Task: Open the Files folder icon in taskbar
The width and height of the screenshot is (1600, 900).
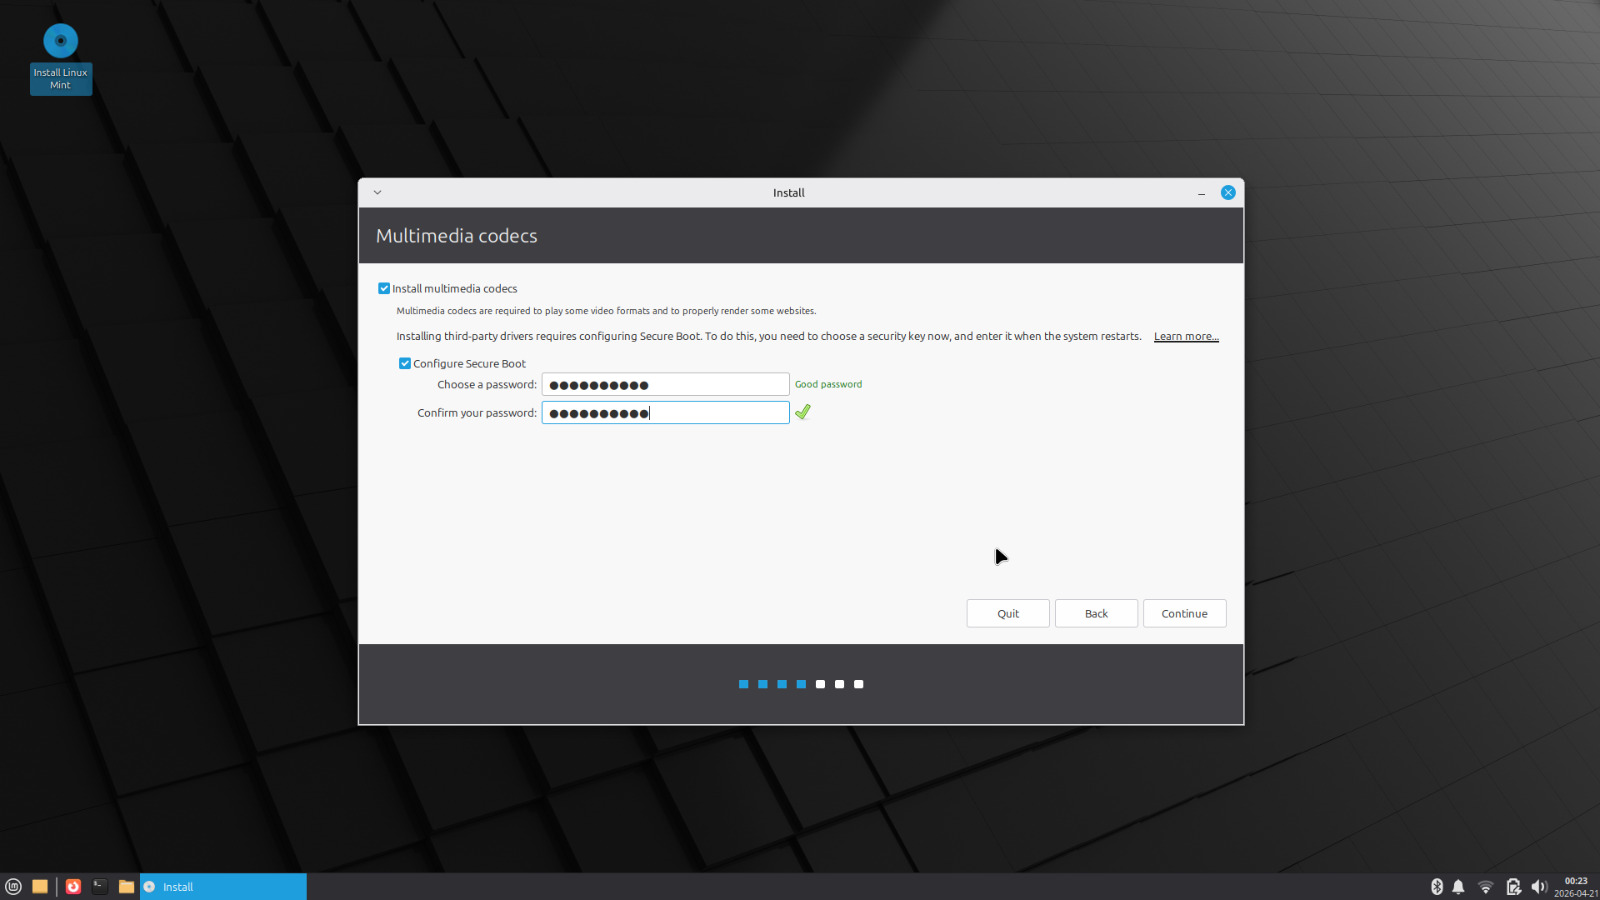Action: coord(126,886)
